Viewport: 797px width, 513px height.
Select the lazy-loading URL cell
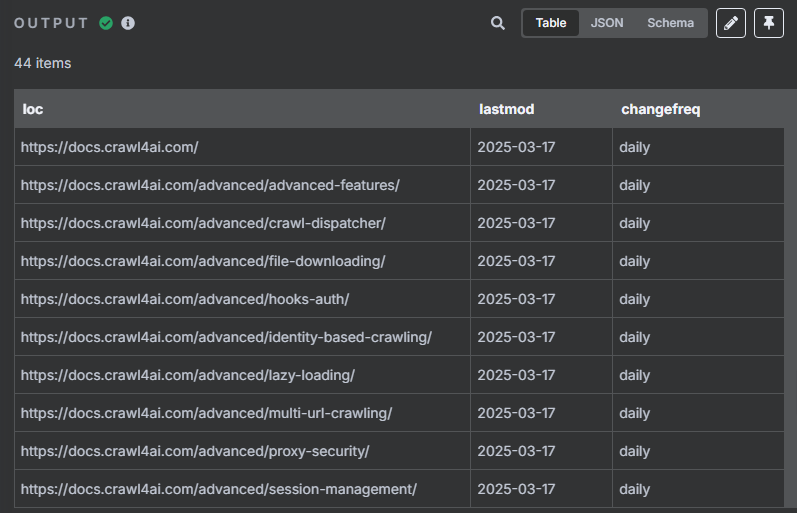tap(242, 375)
